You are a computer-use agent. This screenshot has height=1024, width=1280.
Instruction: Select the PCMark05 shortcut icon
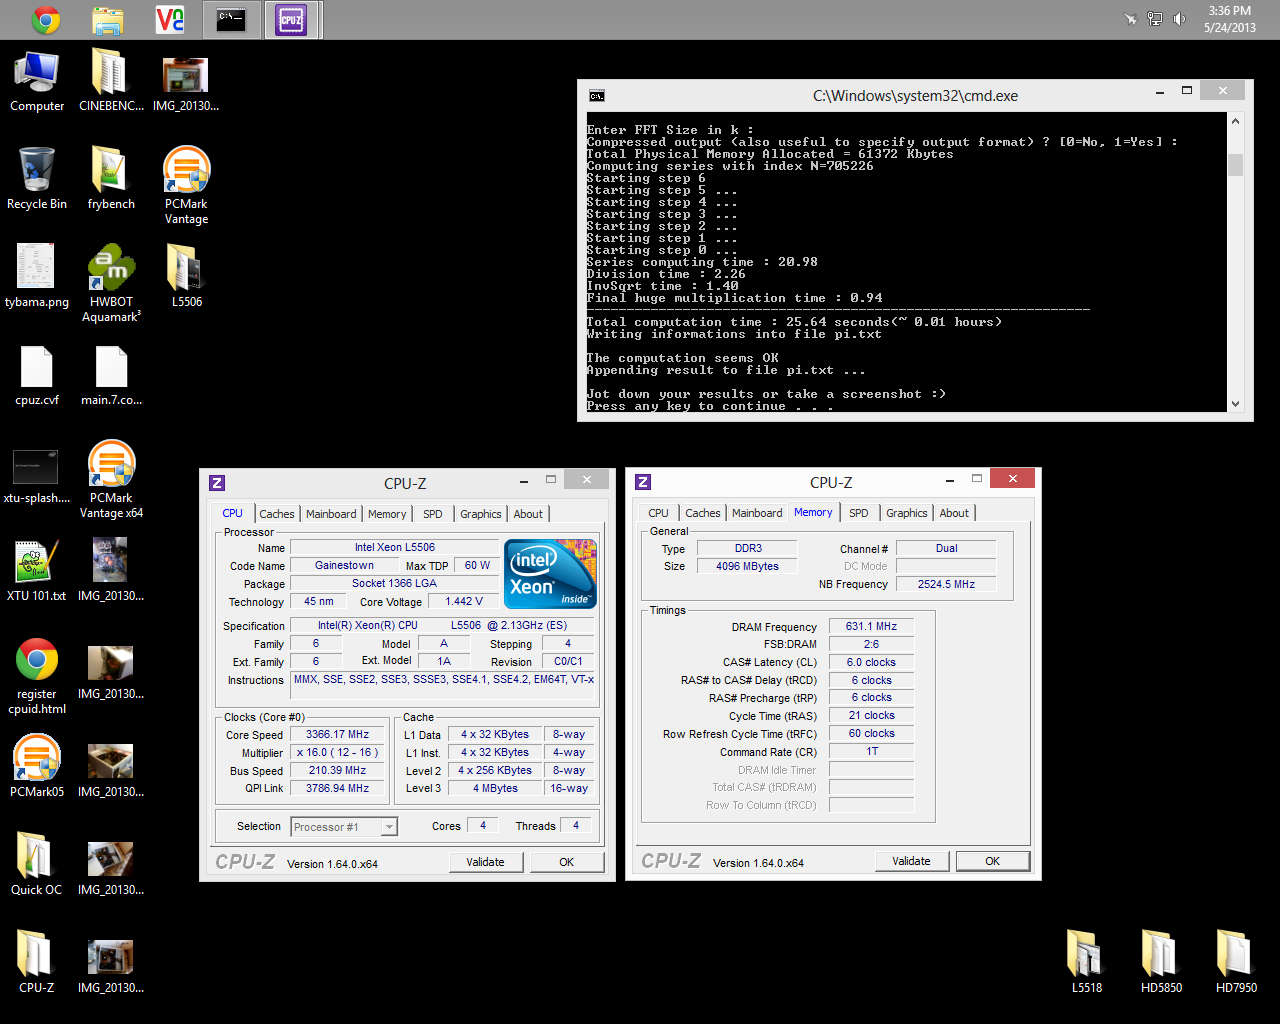(37, 767)
